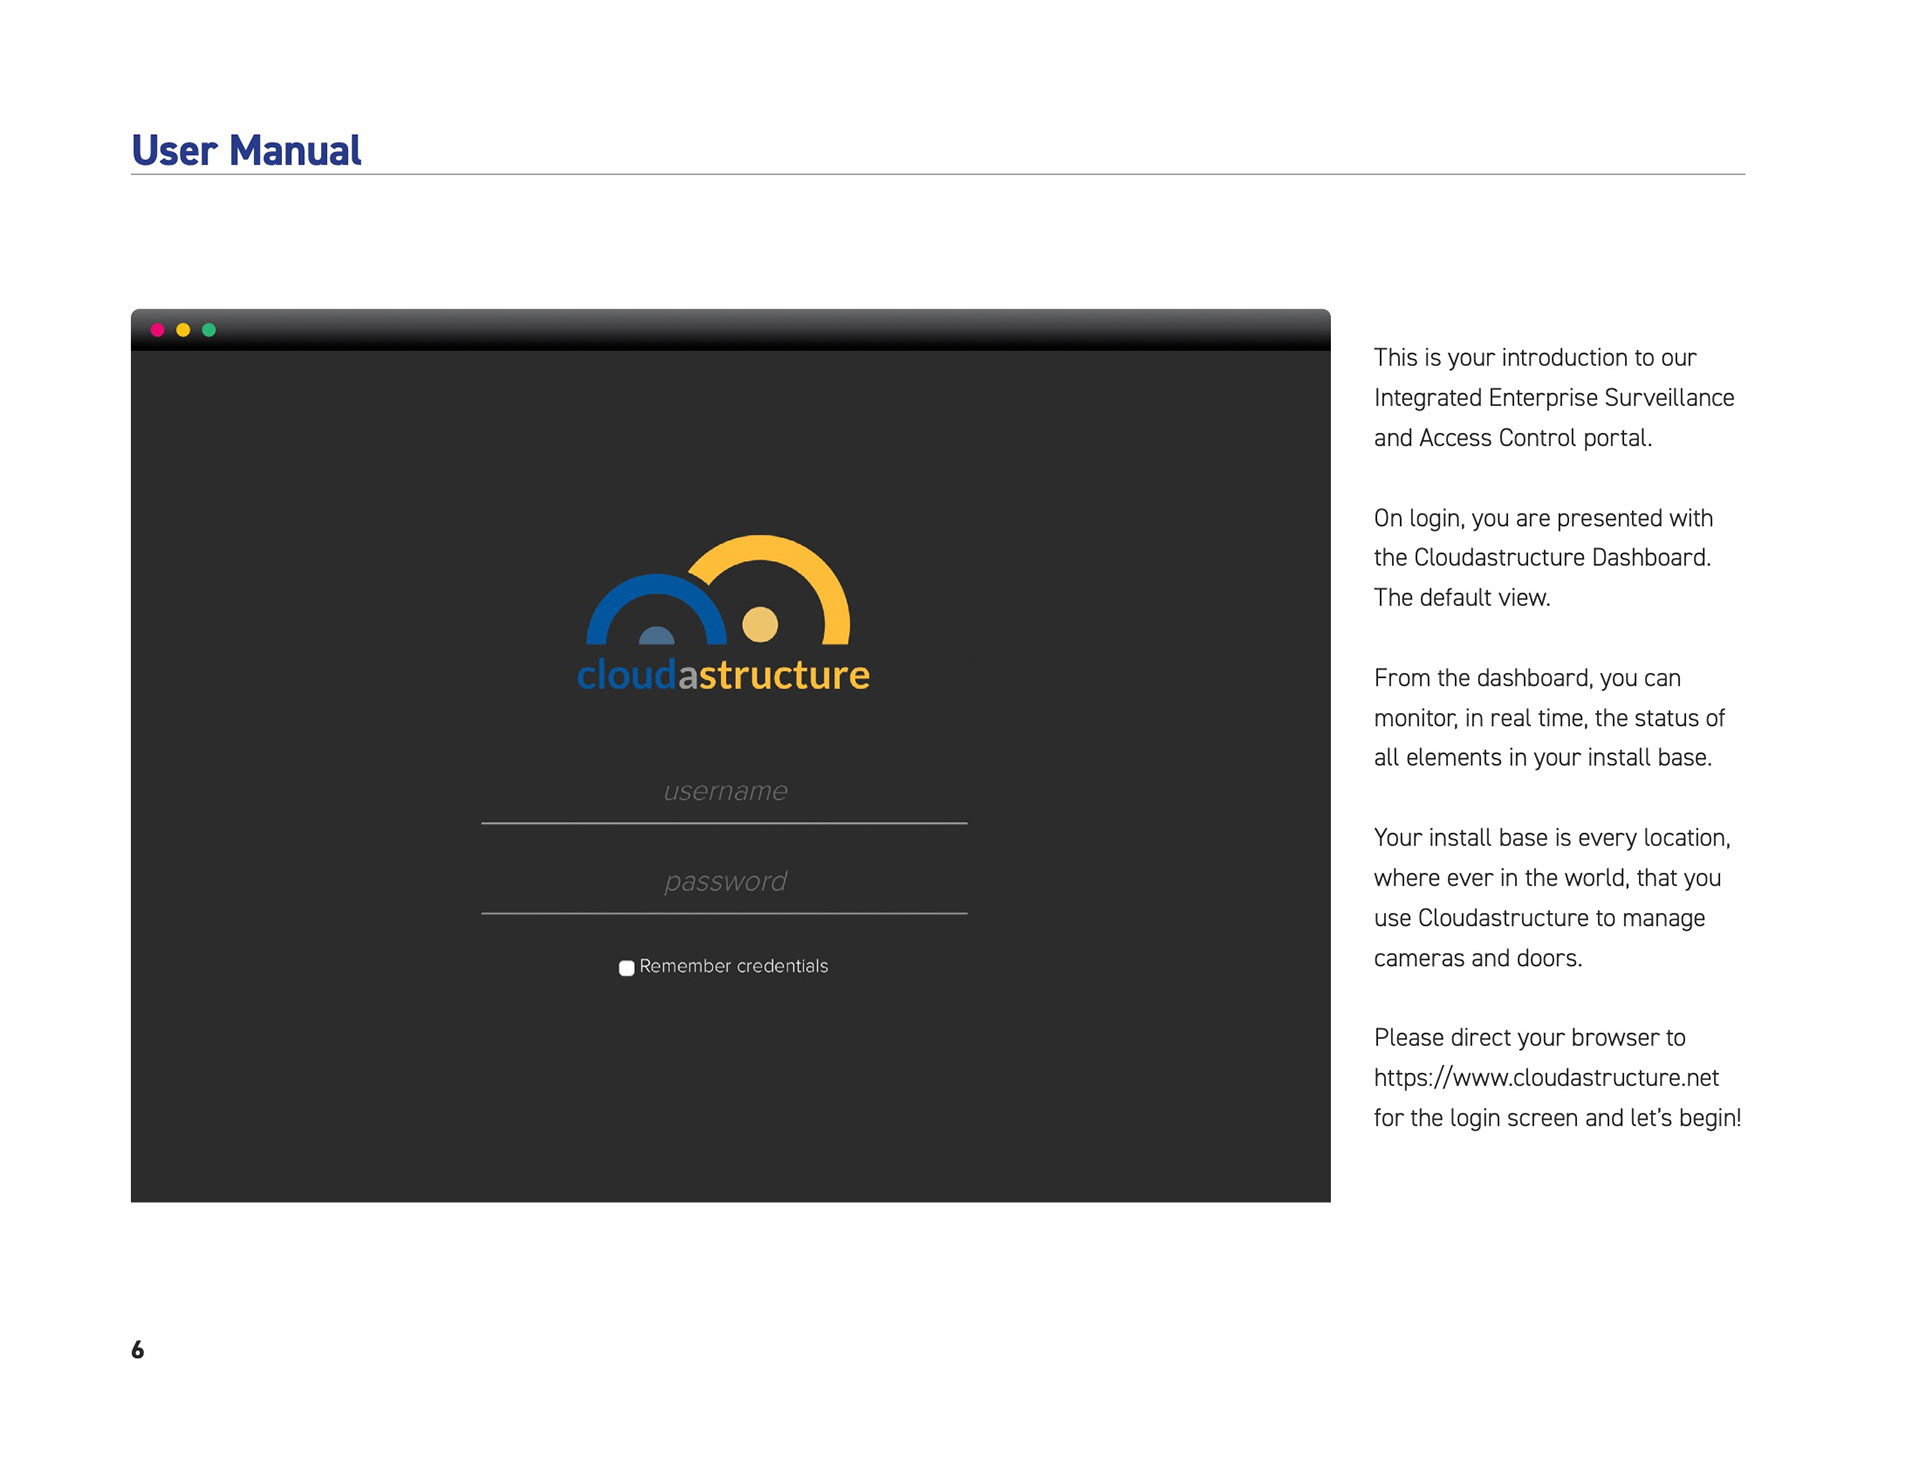
Task: Click the text 'cameras and doors.'
Action: pyautogui.click(x=1478, y=958)
